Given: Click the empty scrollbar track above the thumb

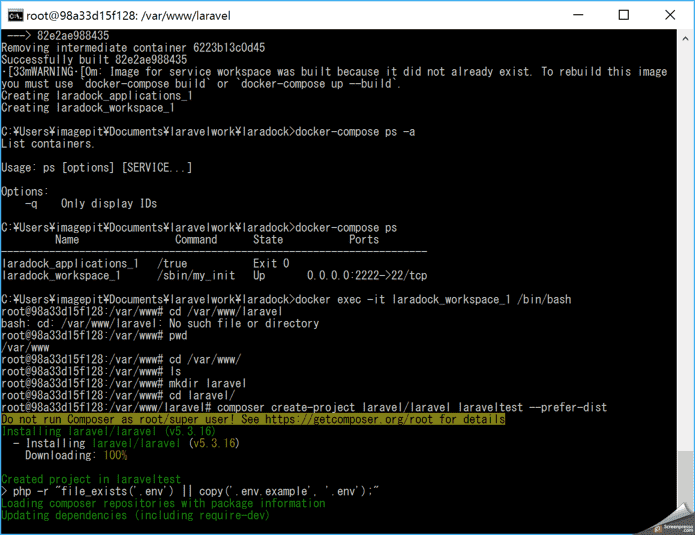Looking at the screenshot, I should click(685, 250).
